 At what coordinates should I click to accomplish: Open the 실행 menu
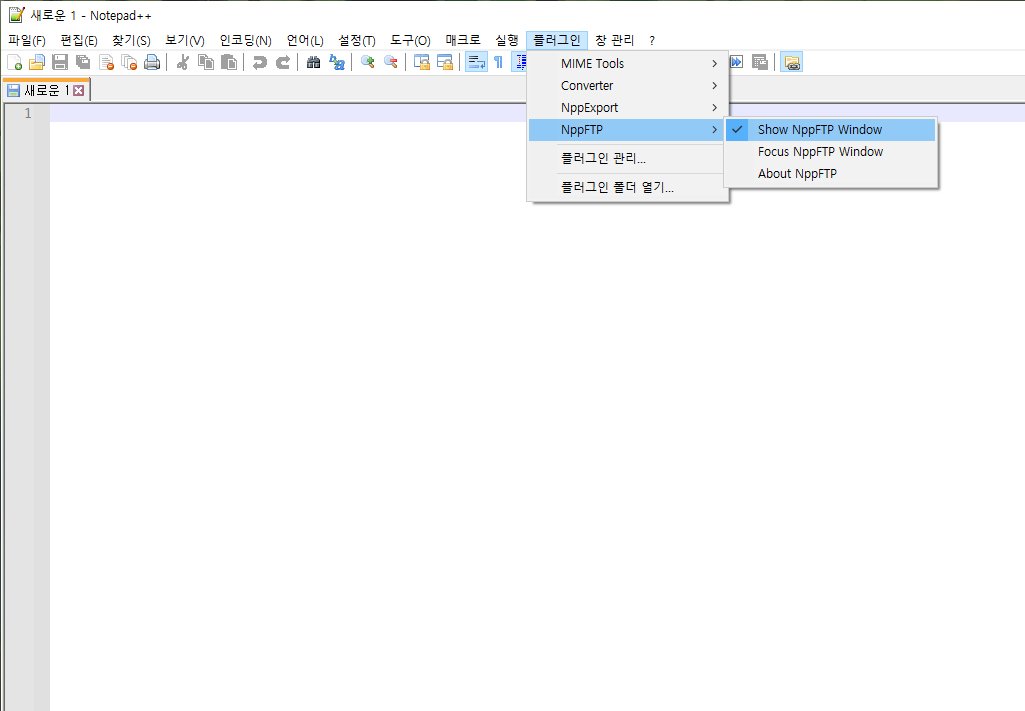pyautogui.click(x=507, y=41)
